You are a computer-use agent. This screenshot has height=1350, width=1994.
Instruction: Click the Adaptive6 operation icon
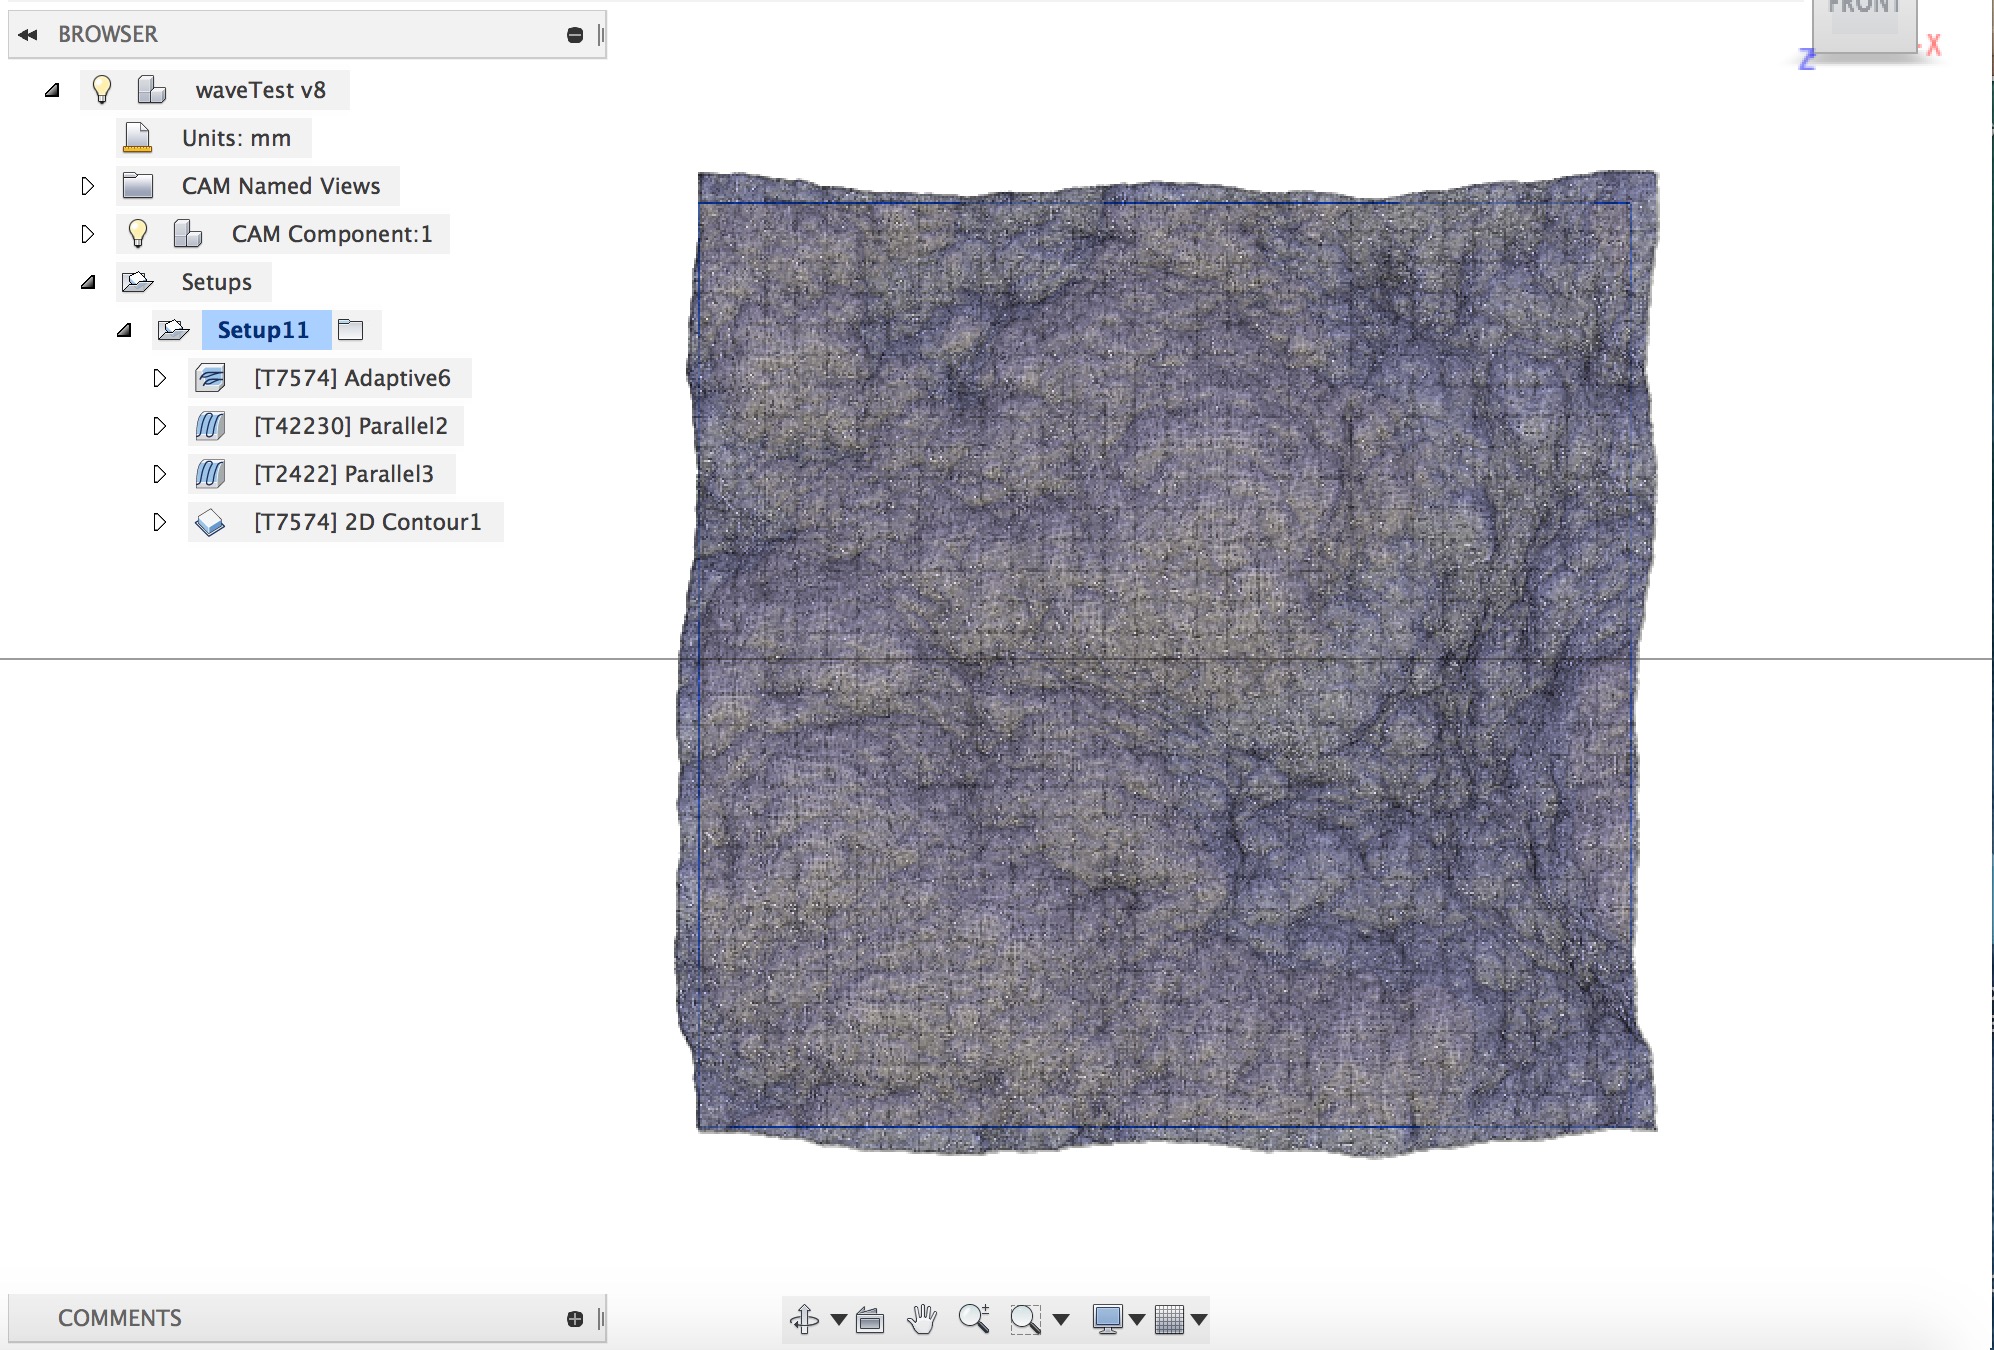click(x=209, y=377)
